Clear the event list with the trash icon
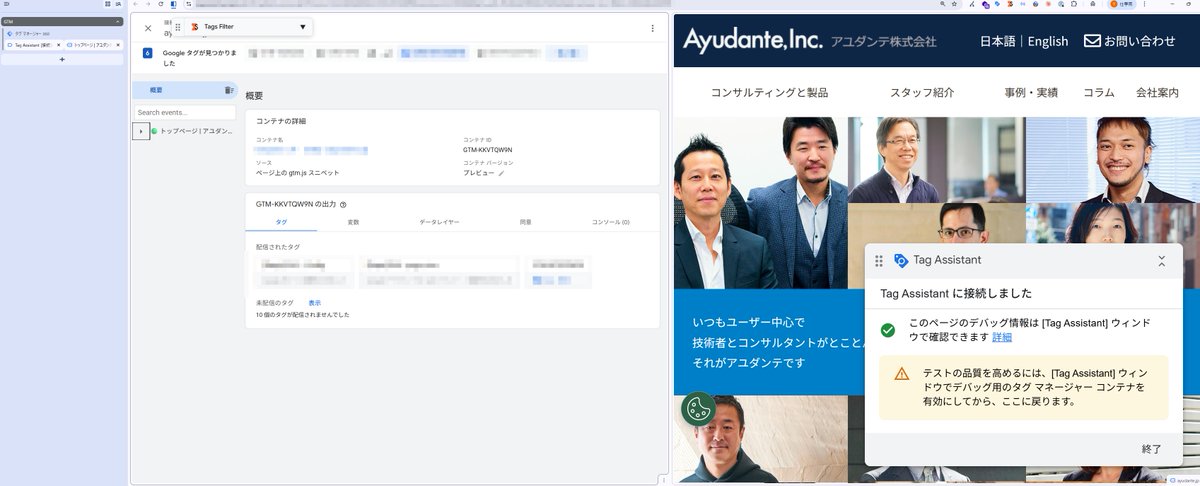Image resolution: width=1200 pixels, height=486 pixels. coord(230,90)
